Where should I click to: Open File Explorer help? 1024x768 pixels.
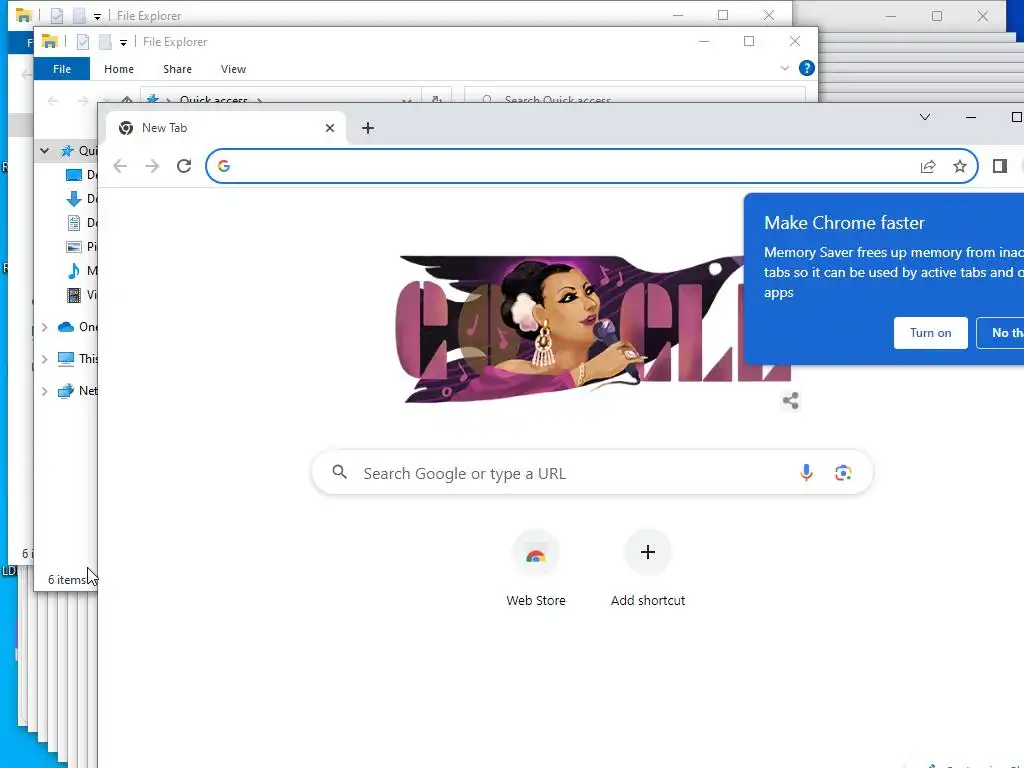807,68
